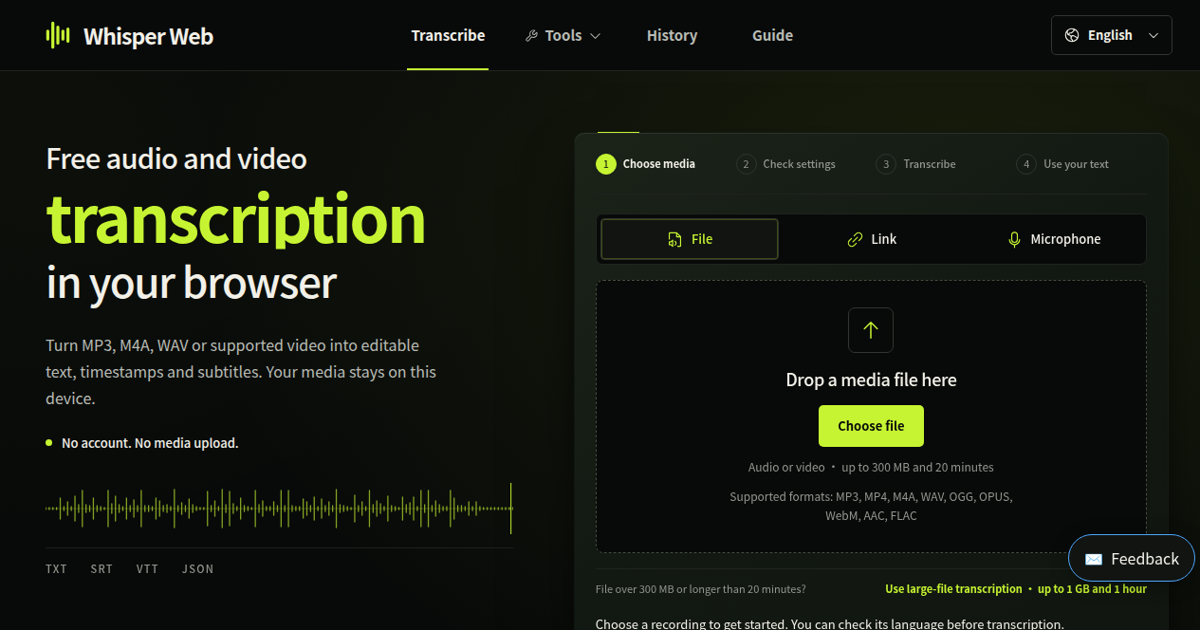Click the JSON format label

(198, 569)
